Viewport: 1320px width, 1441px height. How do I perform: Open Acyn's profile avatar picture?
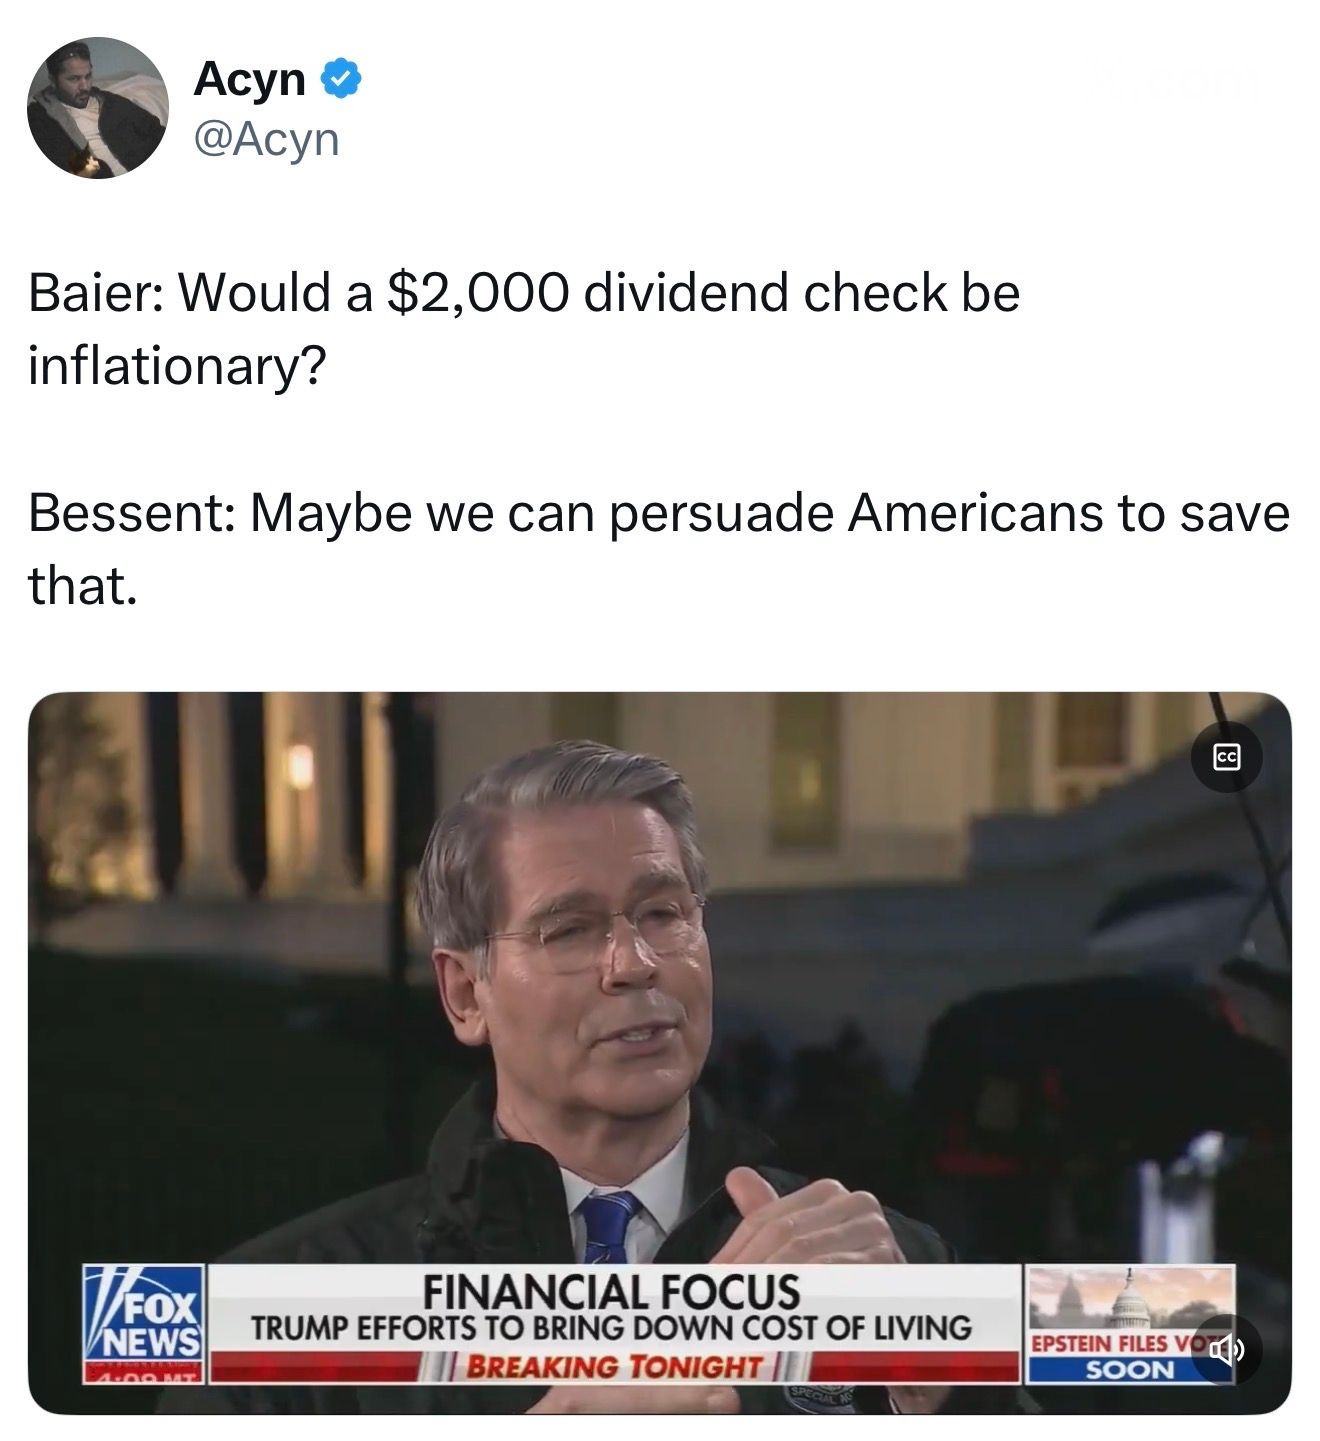pos(98,107)
